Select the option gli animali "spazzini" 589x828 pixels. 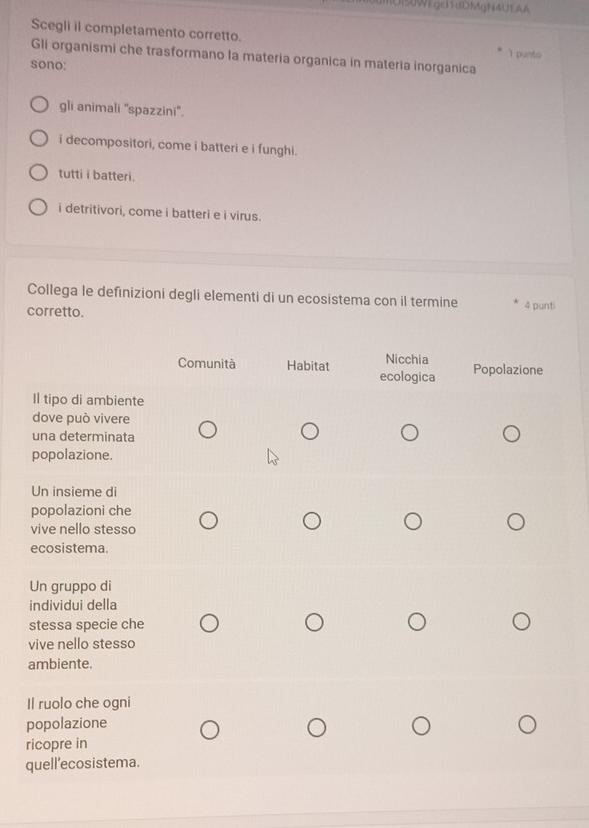point(38,105)
